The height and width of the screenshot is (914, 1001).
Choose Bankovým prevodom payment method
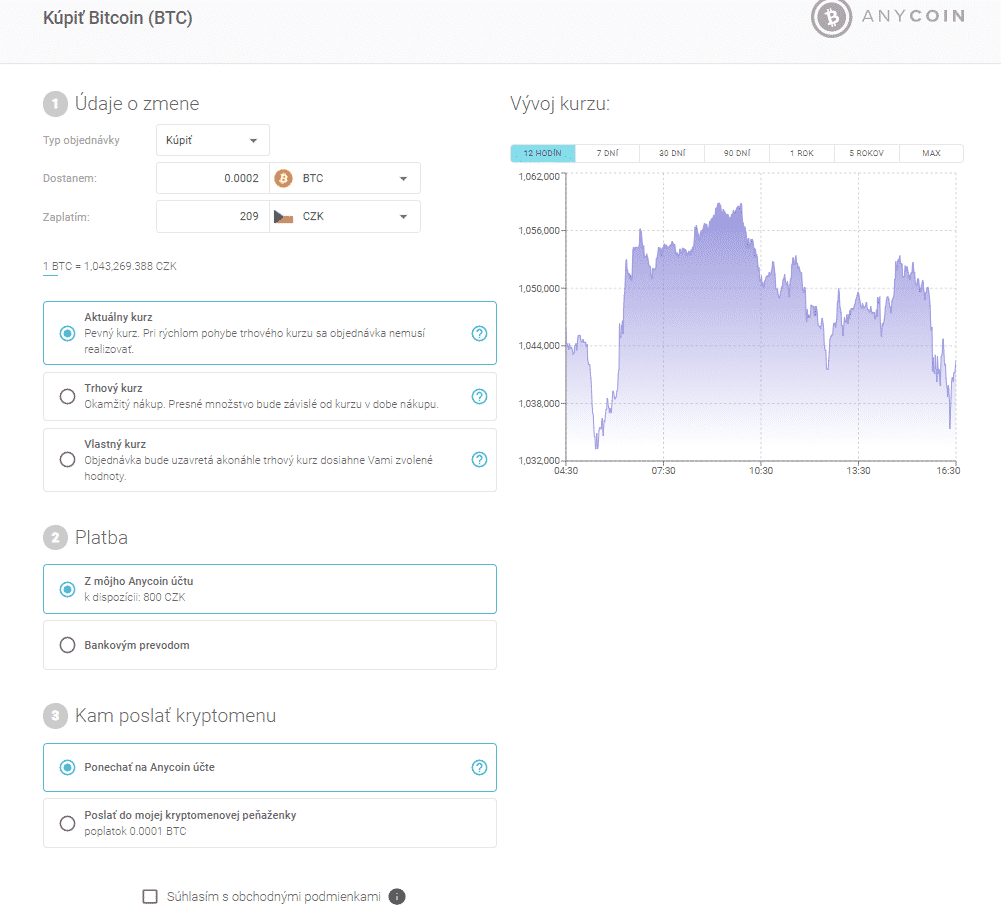(68, 645)
